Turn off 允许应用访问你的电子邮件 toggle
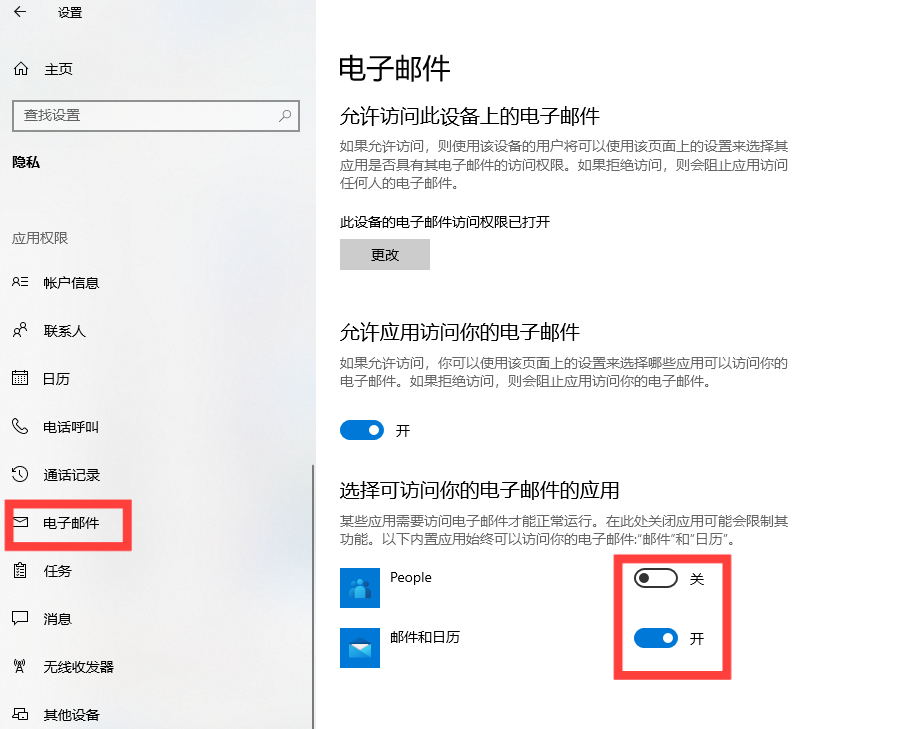The height and width of the screenshot is (729, 901). (362, 430)
